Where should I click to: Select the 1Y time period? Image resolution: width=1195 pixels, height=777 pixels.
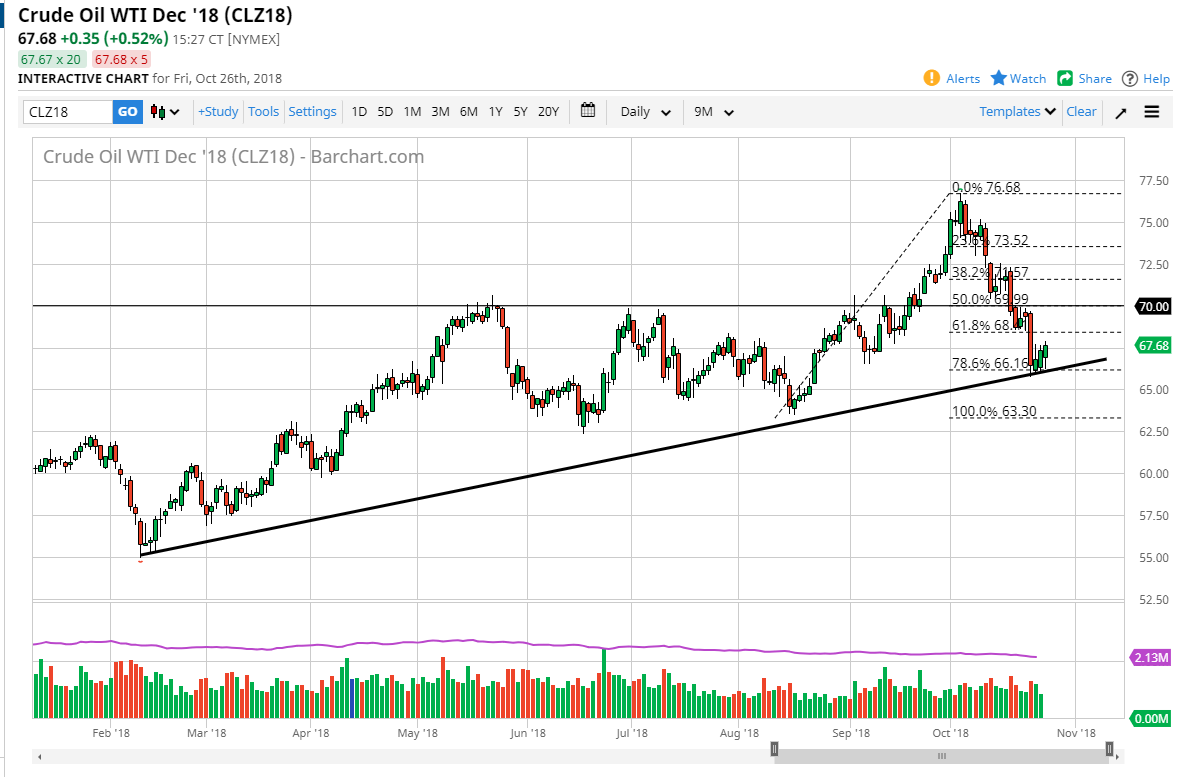click(x=495, y=112)
